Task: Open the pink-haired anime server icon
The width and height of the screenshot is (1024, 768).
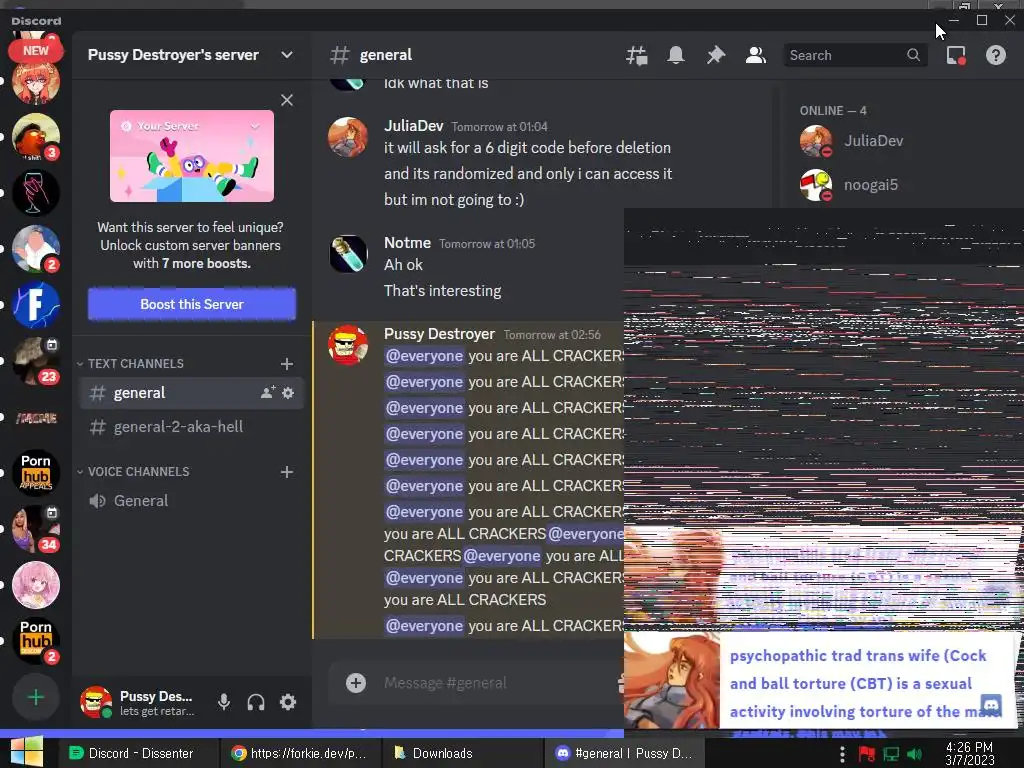Action: coord(36,585)
